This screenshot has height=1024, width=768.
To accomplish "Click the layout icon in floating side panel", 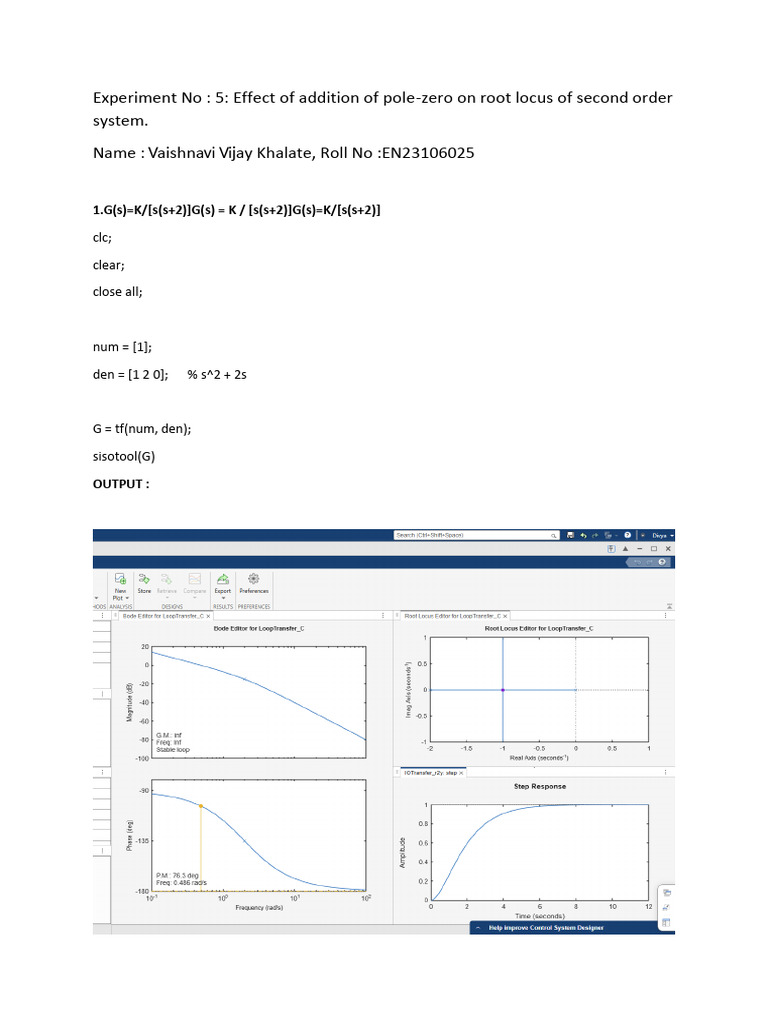I will click(x=666, y=923).
